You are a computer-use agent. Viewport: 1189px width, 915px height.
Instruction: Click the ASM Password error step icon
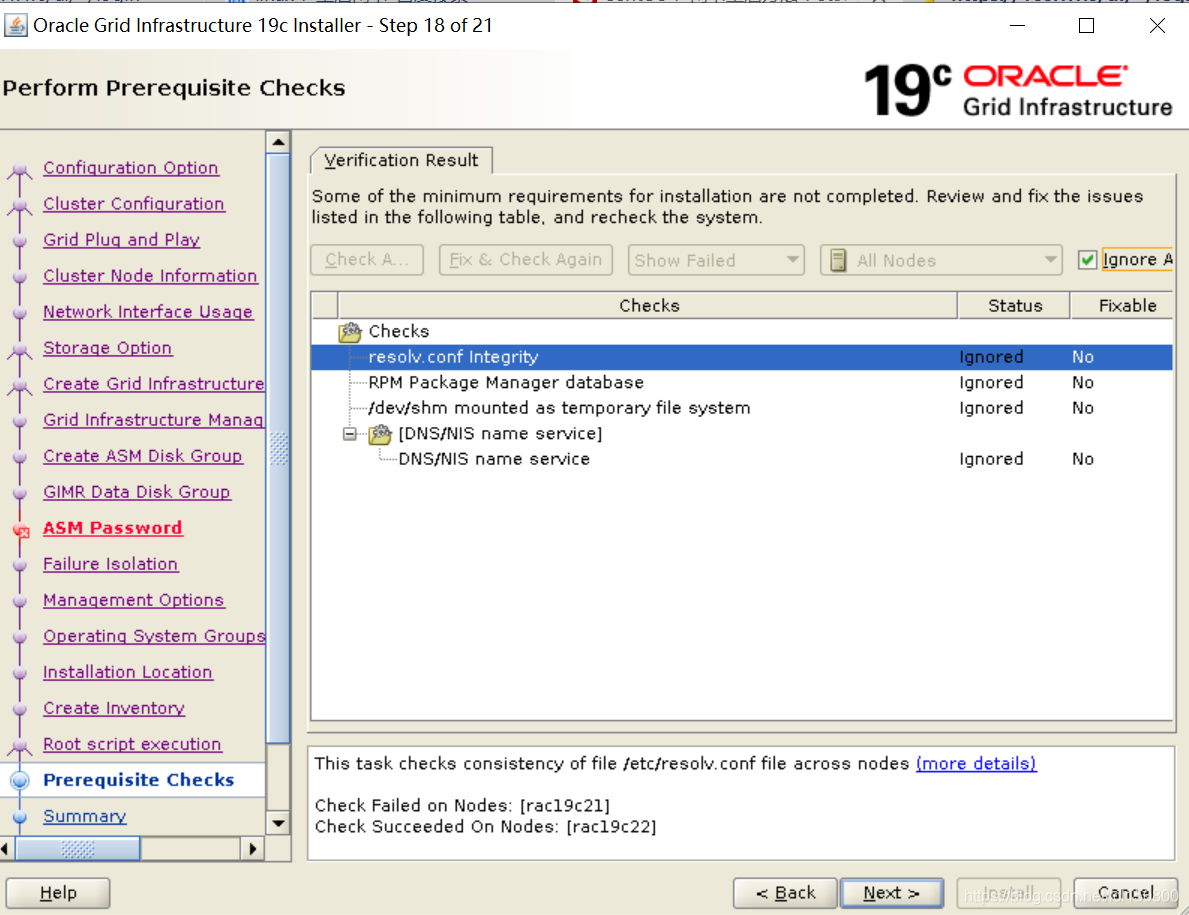(21, 530)
